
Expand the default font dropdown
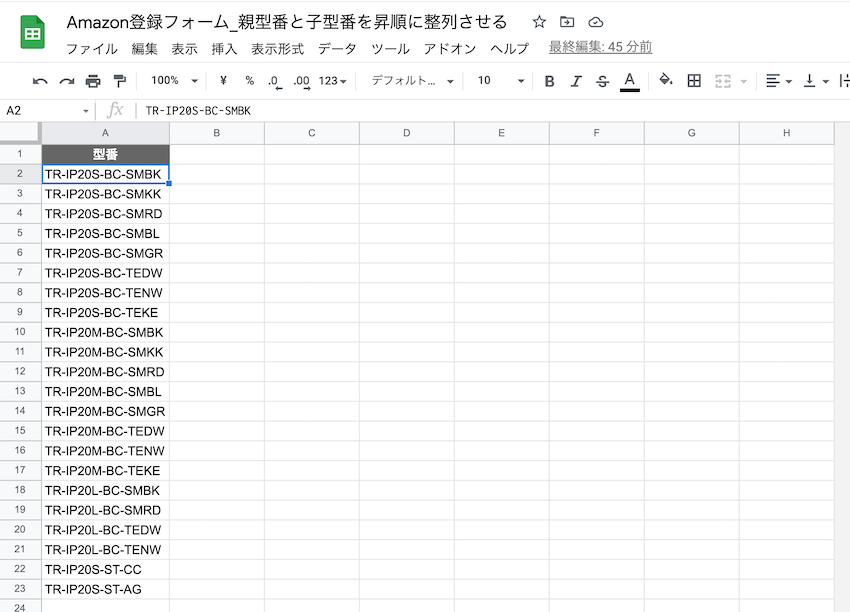point(412,81)
